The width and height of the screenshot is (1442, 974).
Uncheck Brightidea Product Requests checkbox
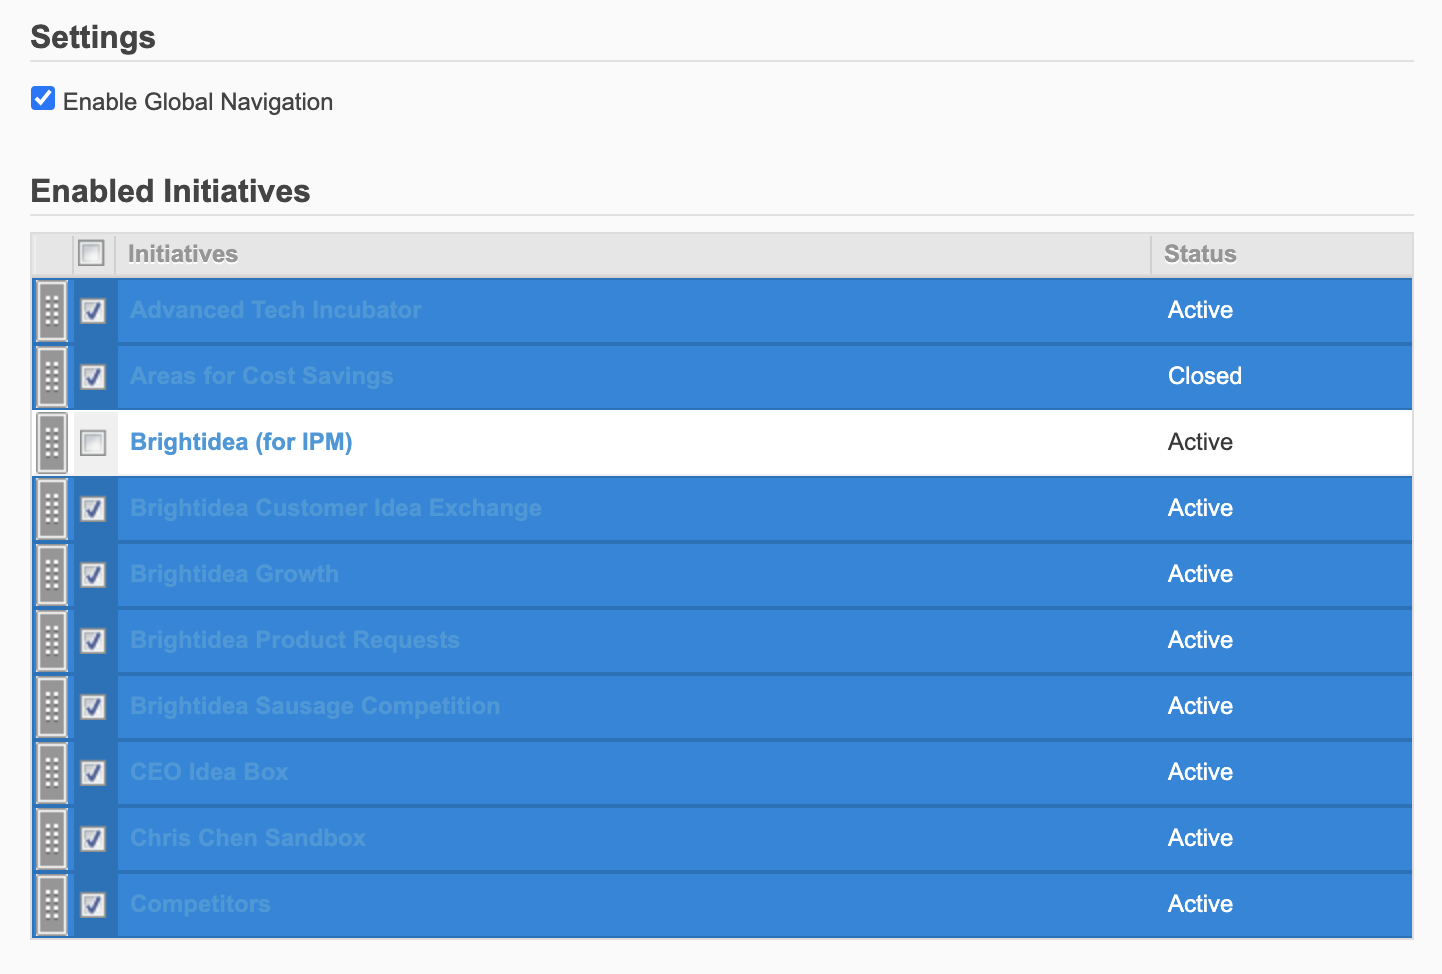pyautogui.click(x=93, y=641)
